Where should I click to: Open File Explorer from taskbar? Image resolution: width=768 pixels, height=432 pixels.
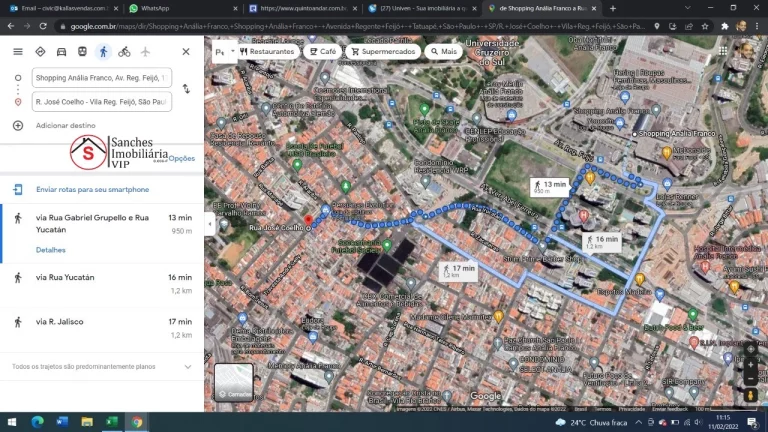coord(87,422)
